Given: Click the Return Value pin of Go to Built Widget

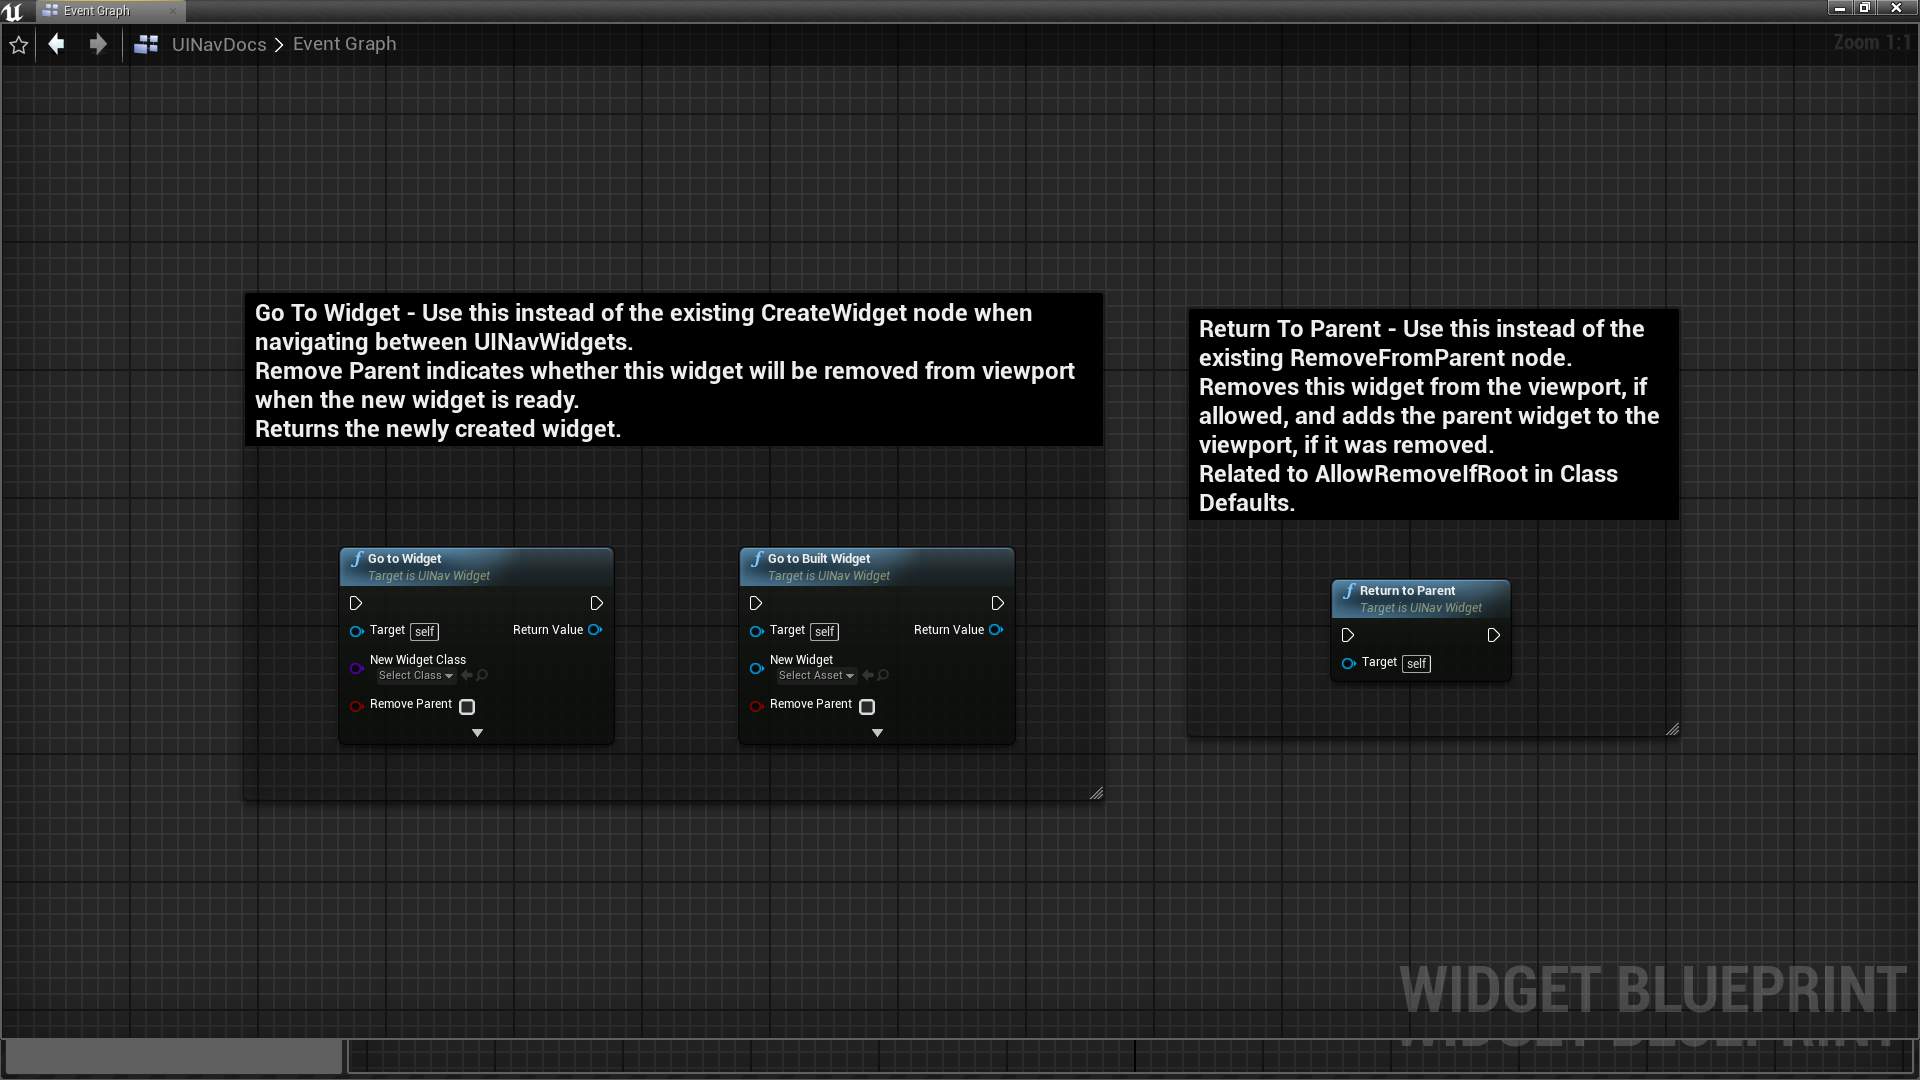Looking at the screenshot, I should (x=996, y=630).
